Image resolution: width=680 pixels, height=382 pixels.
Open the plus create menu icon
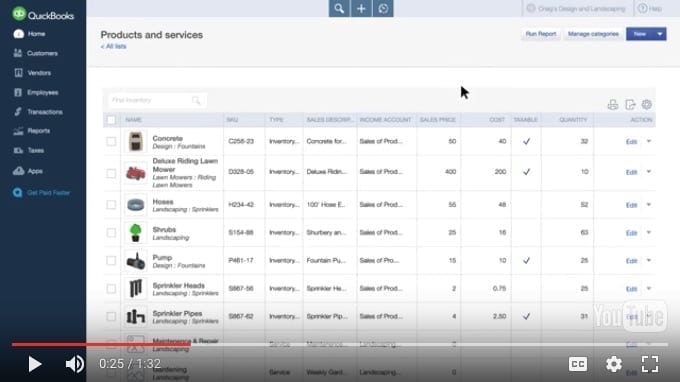[x=361, y=9]
